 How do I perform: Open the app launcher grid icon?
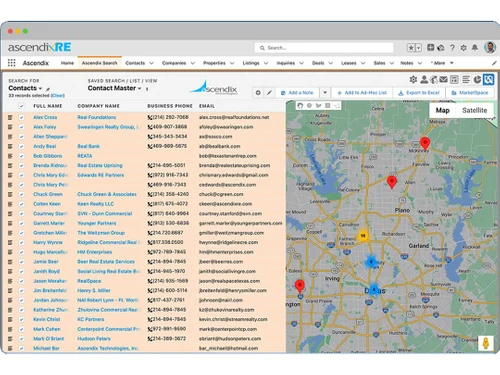pyautogui.click(x=11, y=63)
